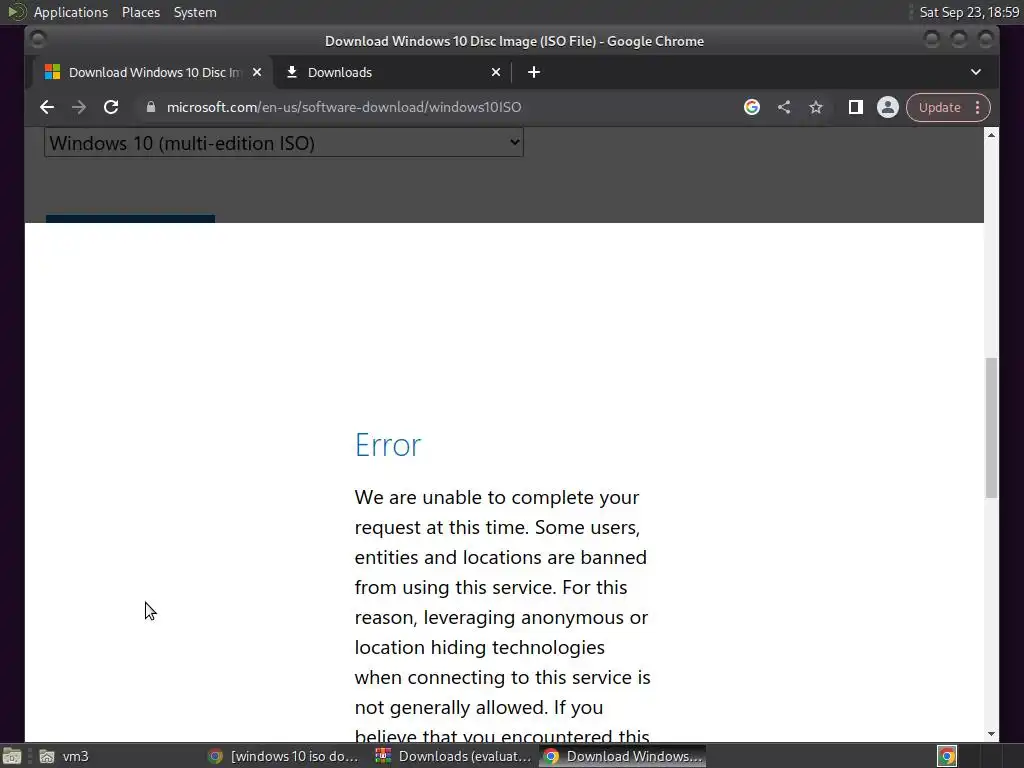Reload the Microsoft download page
The width and height of the screenshot is (1024, 768).
point(111,107)
